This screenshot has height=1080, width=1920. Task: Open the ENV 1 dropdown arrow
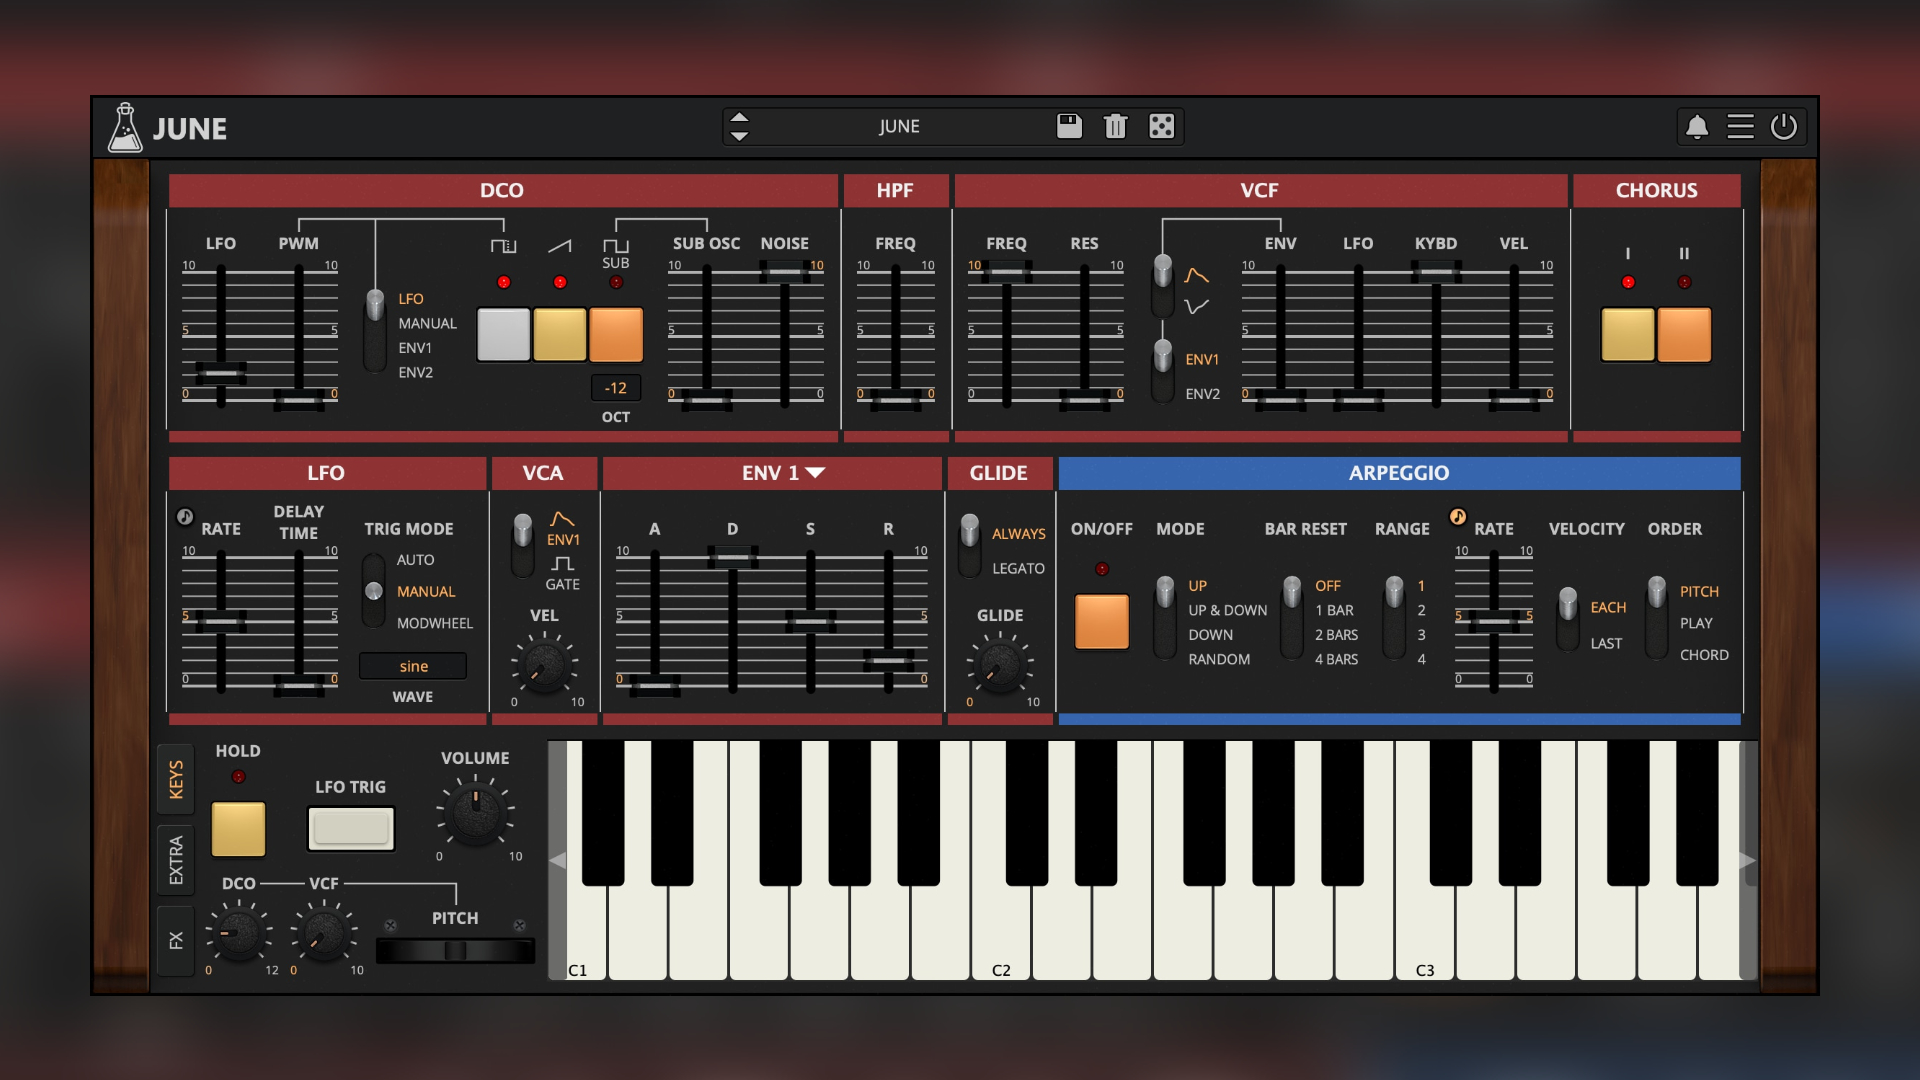click(x=816, y=473)
